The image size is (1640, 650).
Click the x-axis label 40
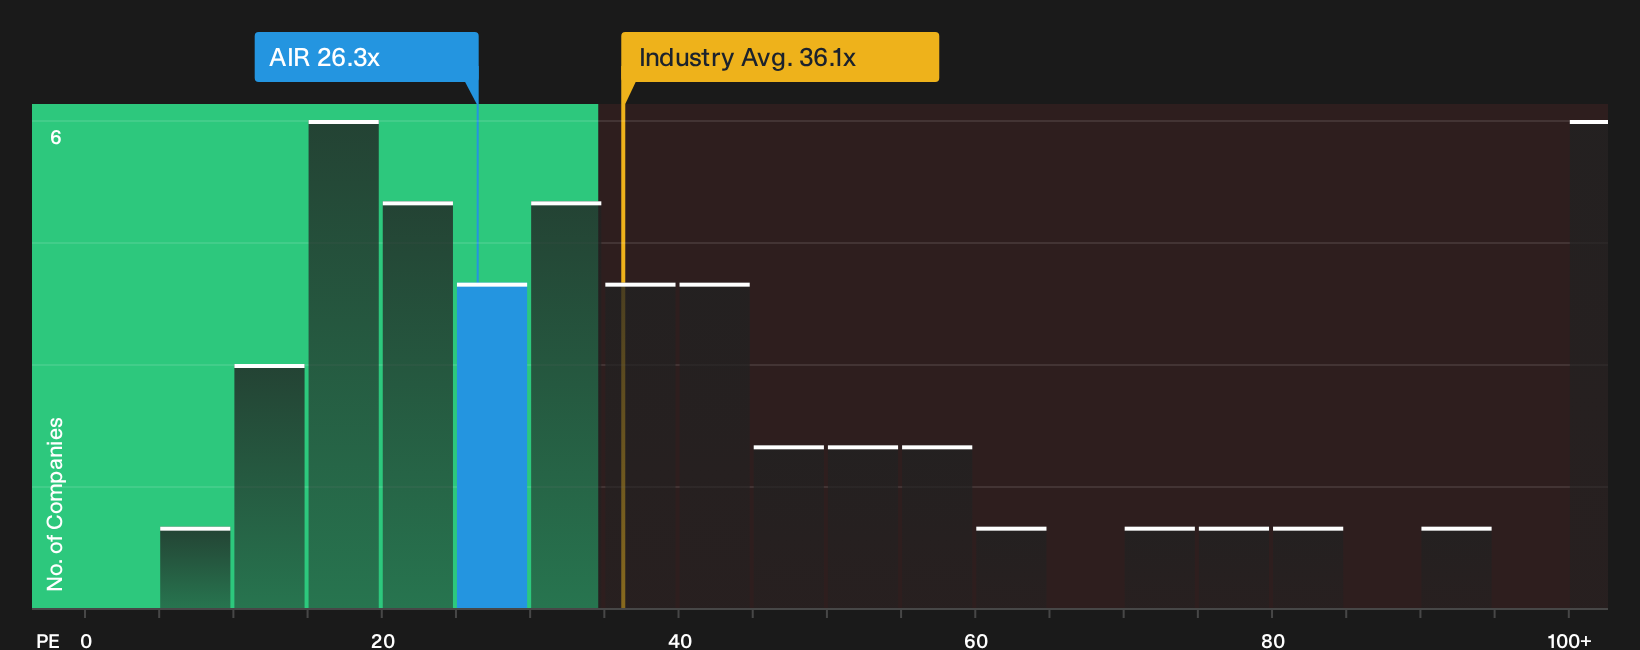pos(680,640)
